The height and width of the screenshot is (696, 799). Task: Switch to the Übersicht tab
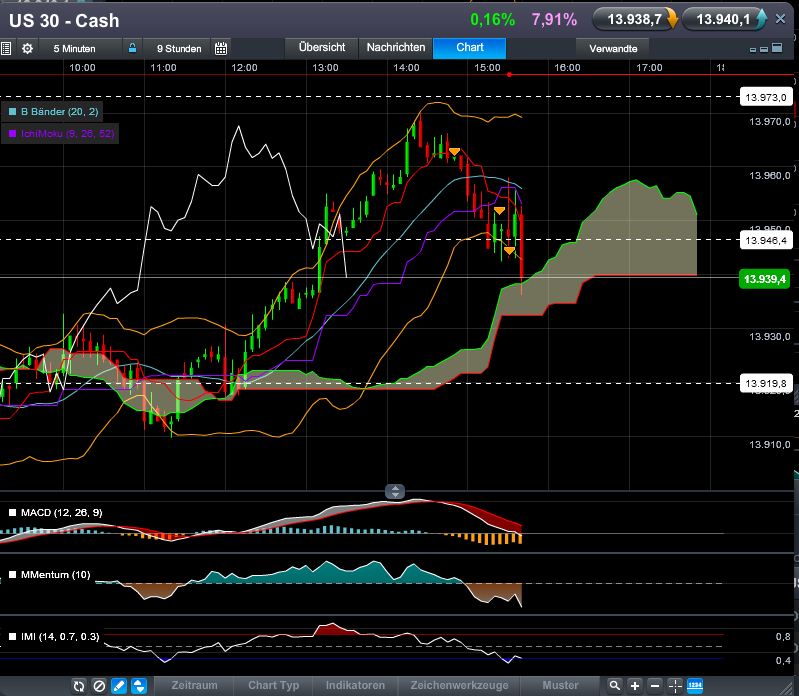click(322, 47)
